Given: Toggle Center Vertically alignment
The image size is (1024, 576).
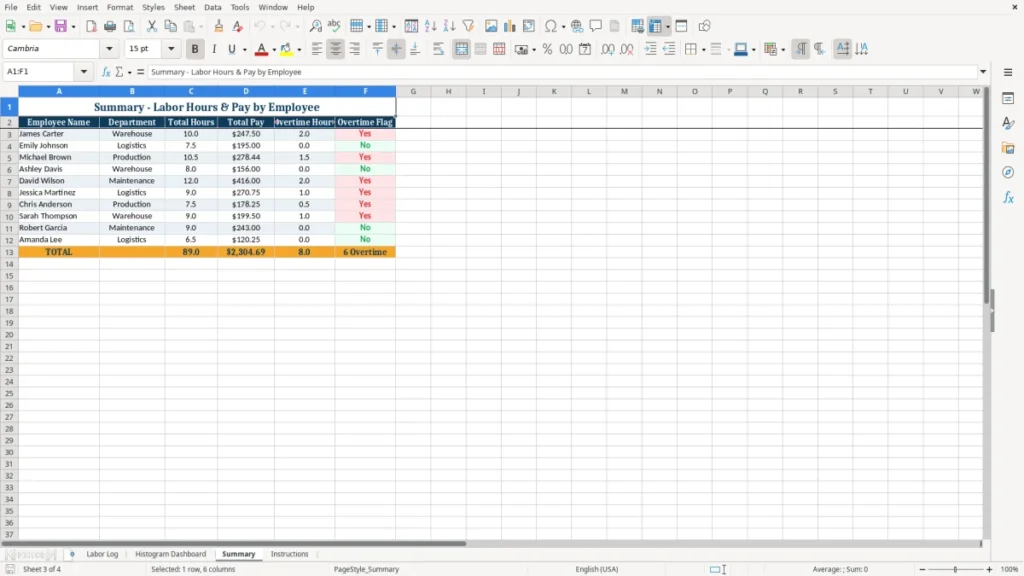Looking at the screenshot, I should click(396, 49).
